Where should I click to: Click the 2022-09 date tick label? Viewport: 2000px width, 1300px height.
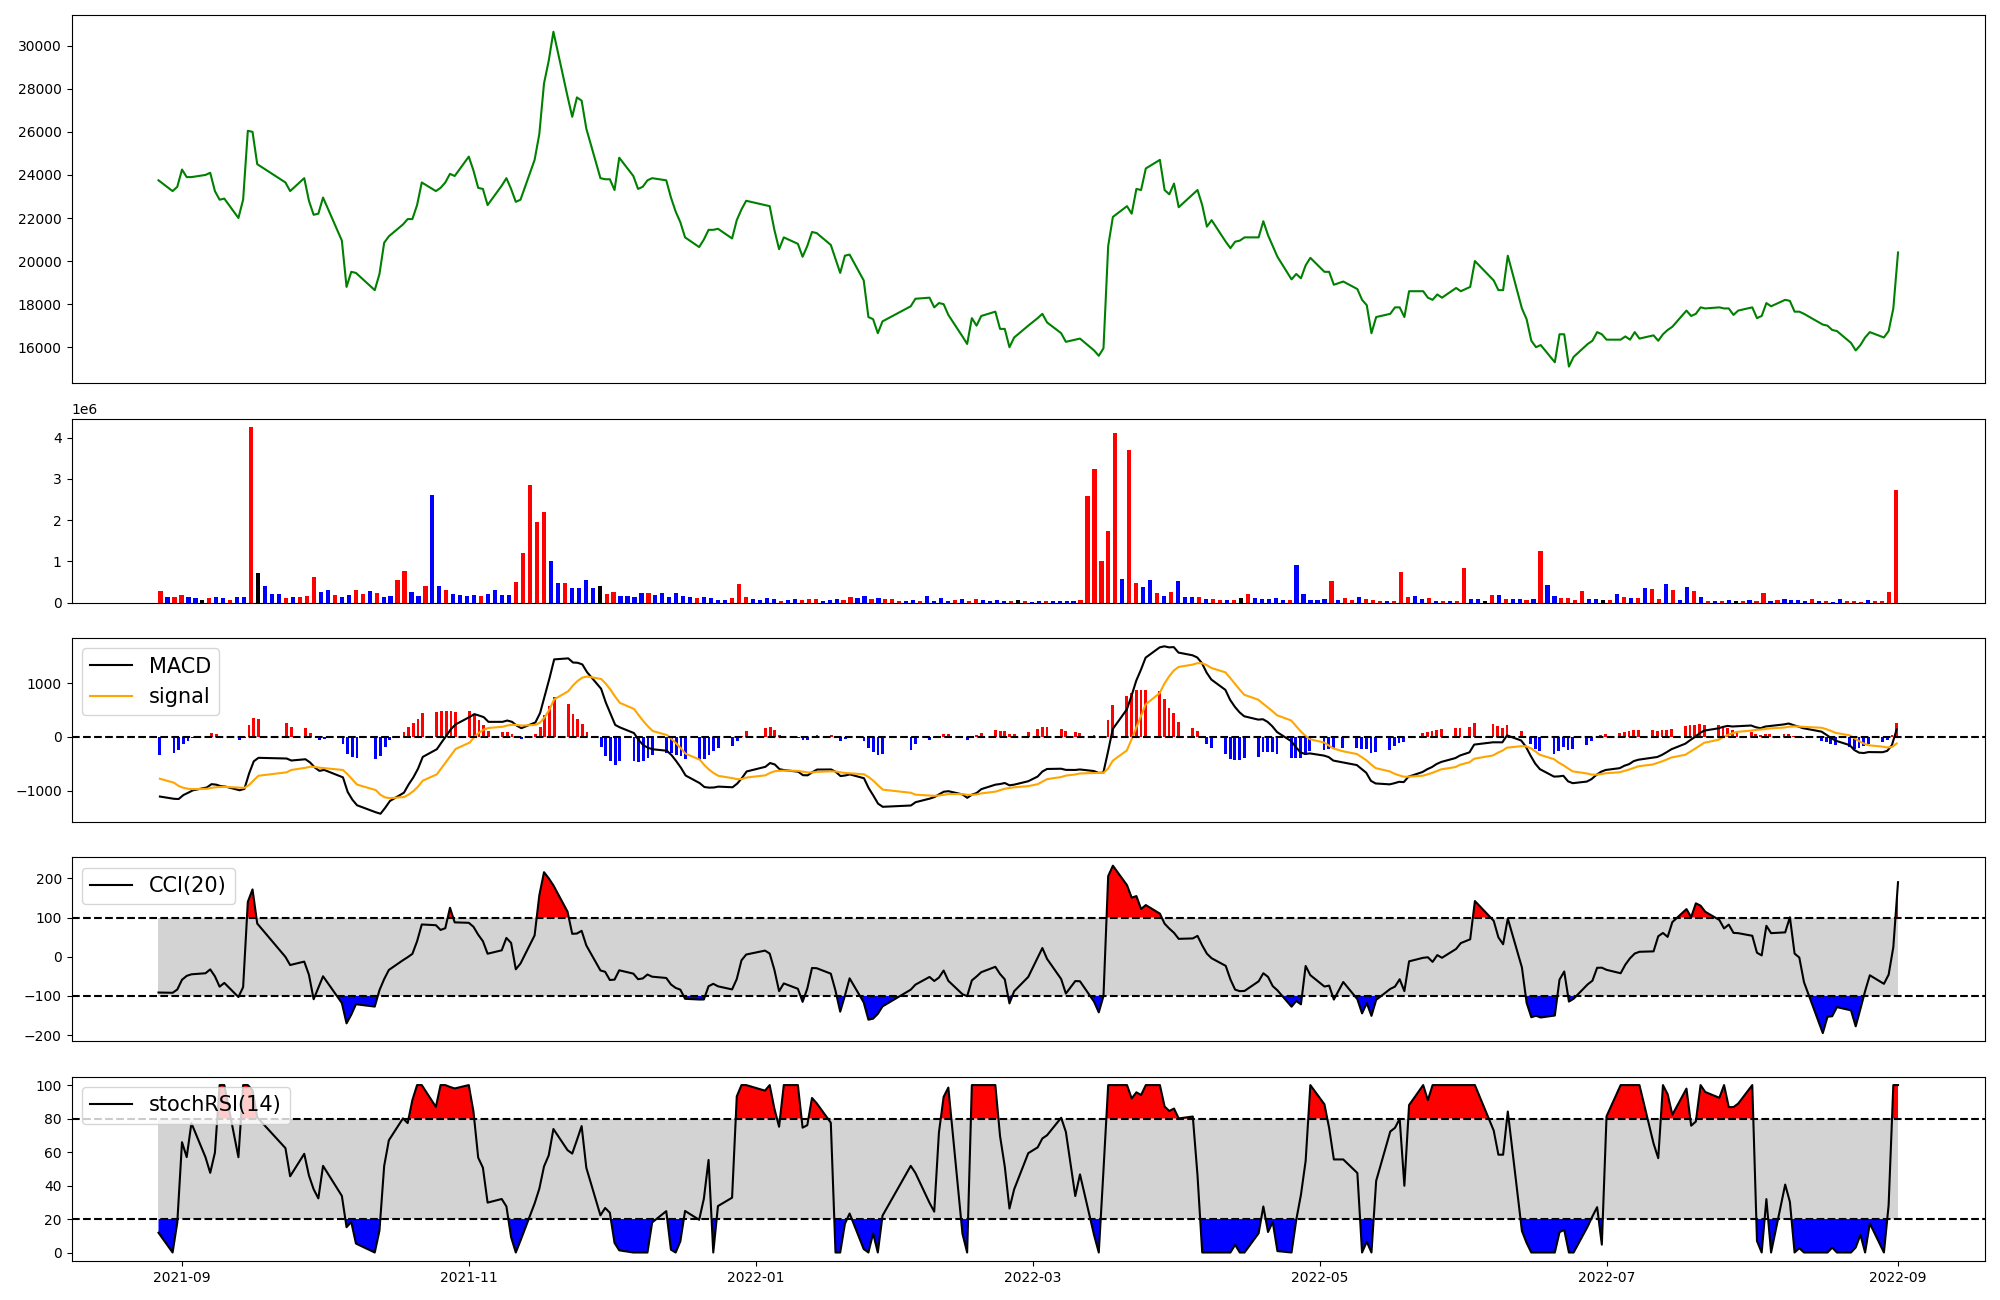click(x=1898, y=1277)
